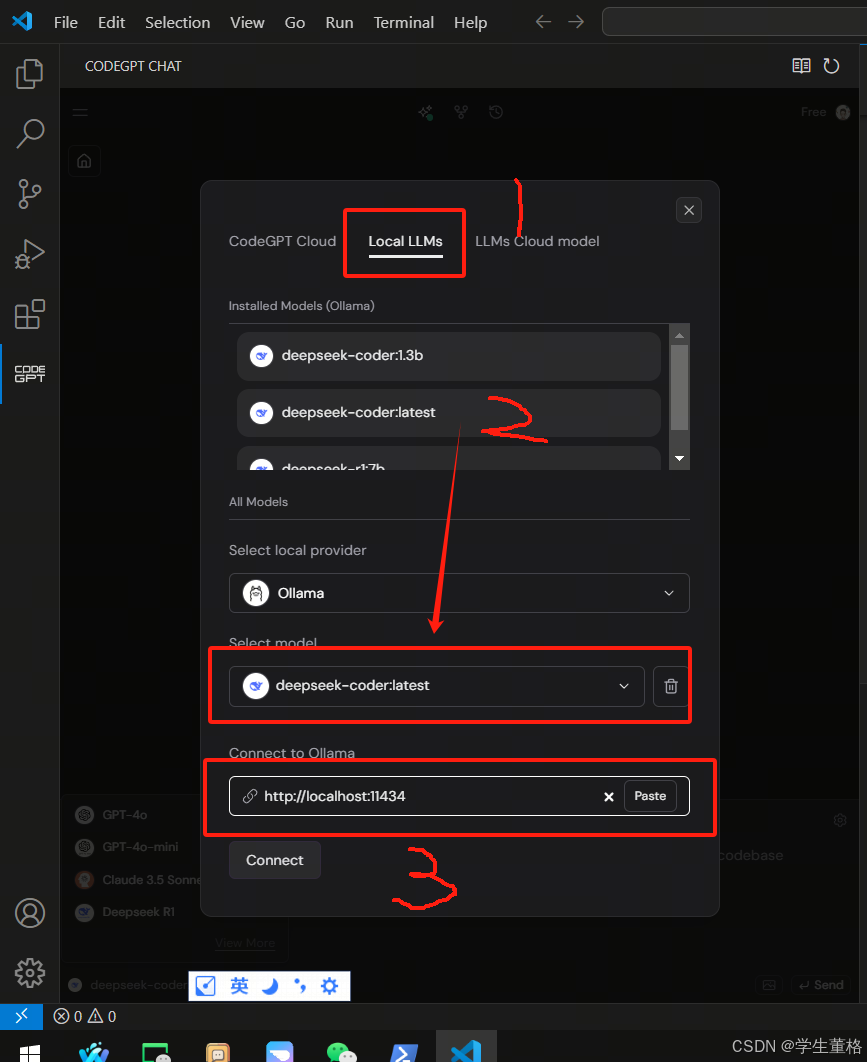The height and width of the screenshot is (1062, 867).
Task: Open IME settings gear icon
Action: [x=329, y=986]
